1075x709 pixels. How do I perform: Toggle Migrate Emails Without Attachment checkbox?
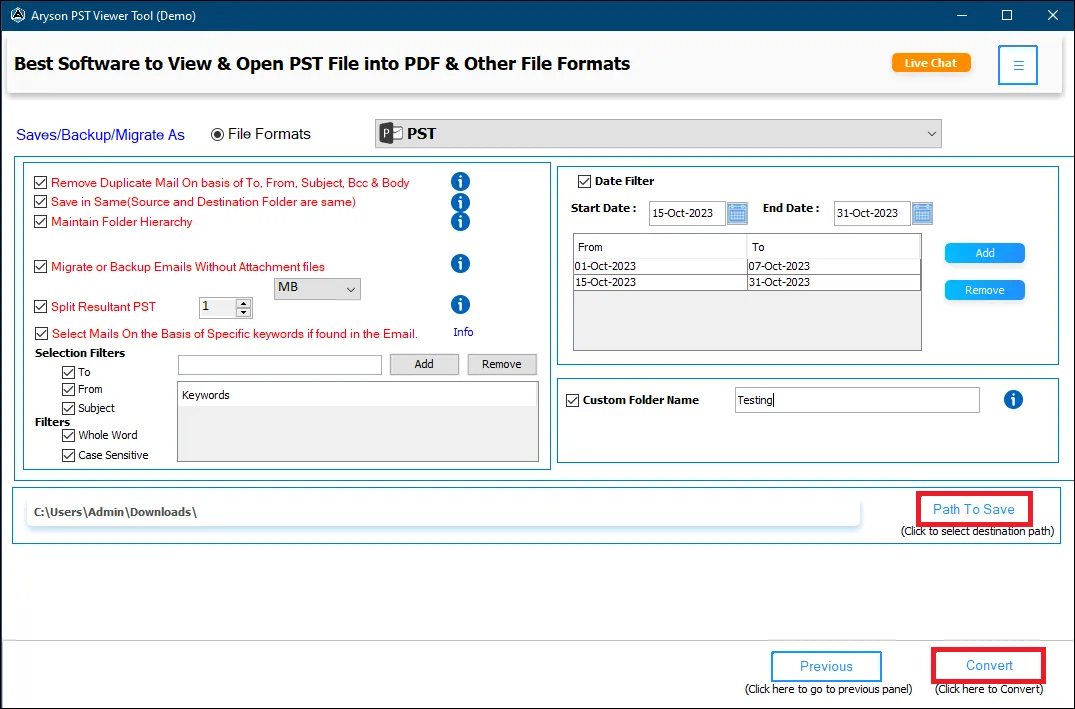pyautogui.click(x=40, y=267)
